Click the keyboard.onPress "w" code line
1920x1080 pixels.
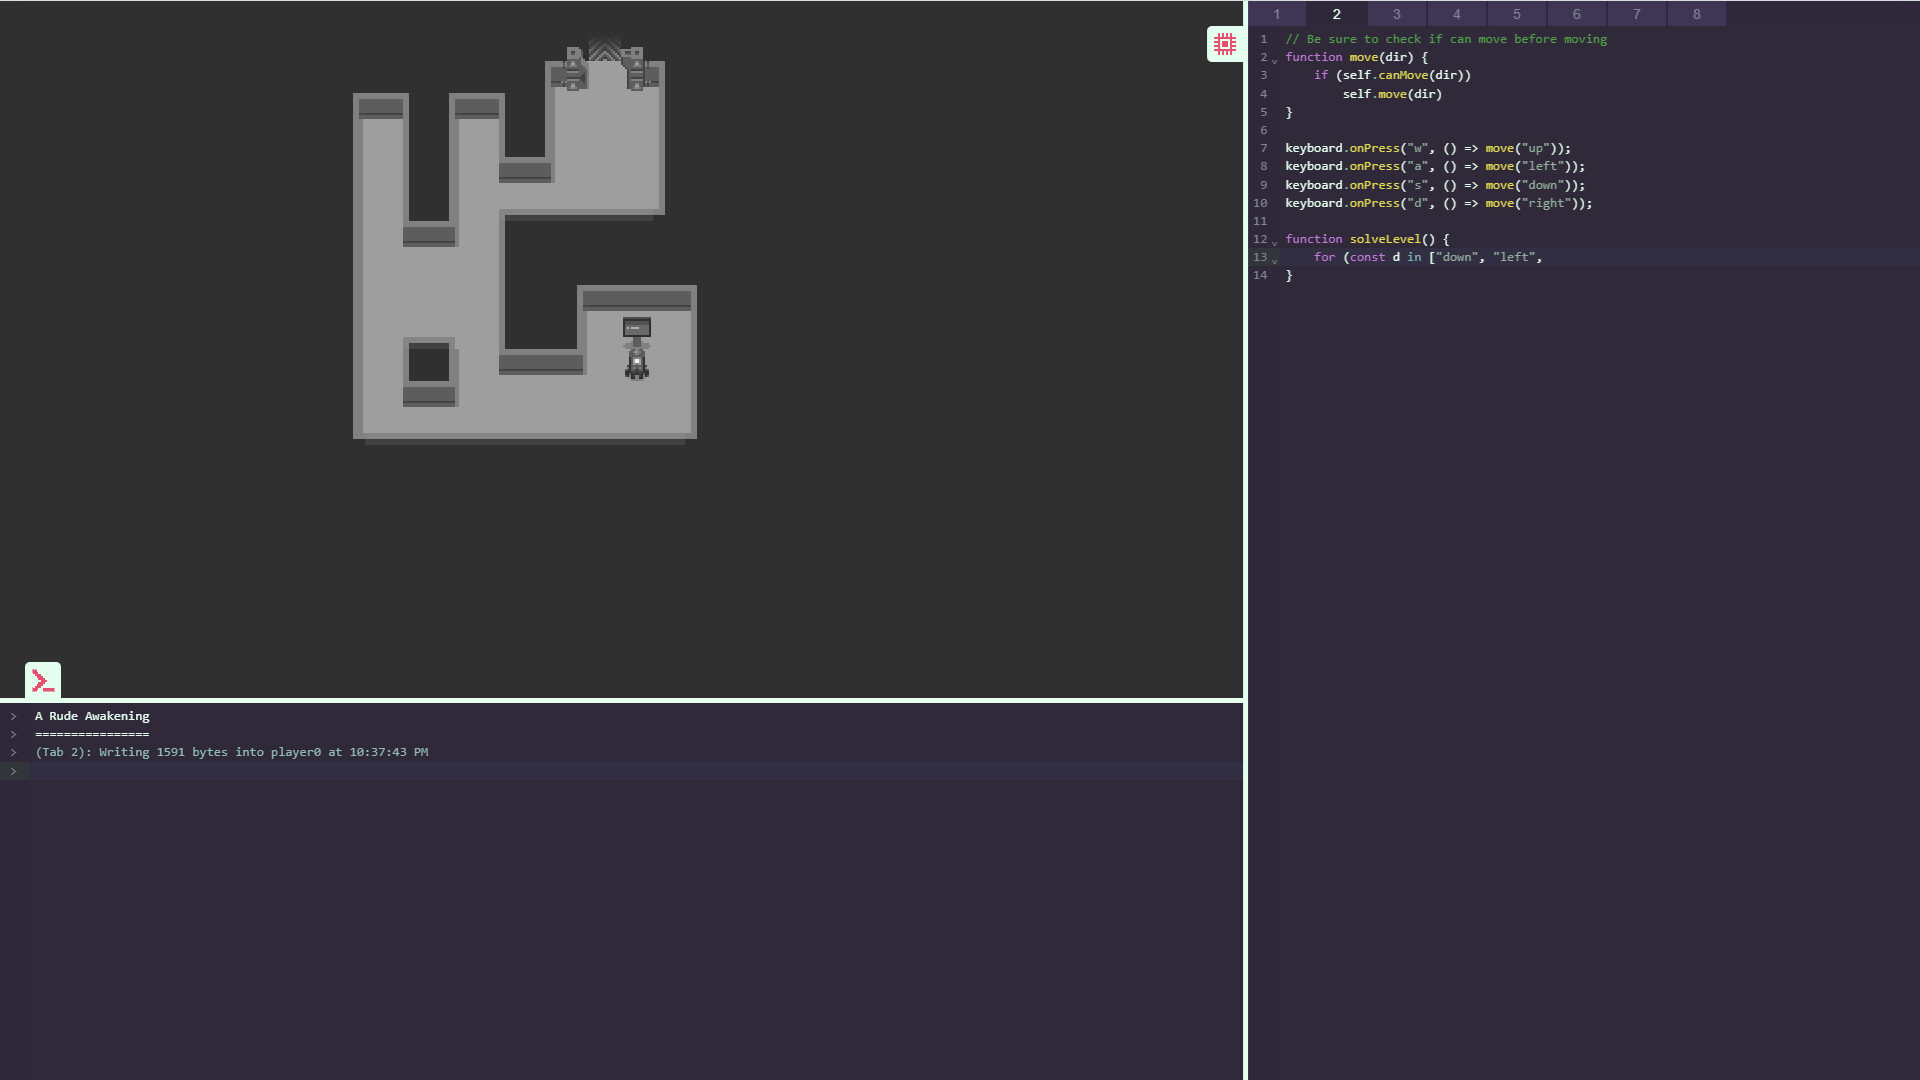pyautogui.click(x=1427, y=148)
